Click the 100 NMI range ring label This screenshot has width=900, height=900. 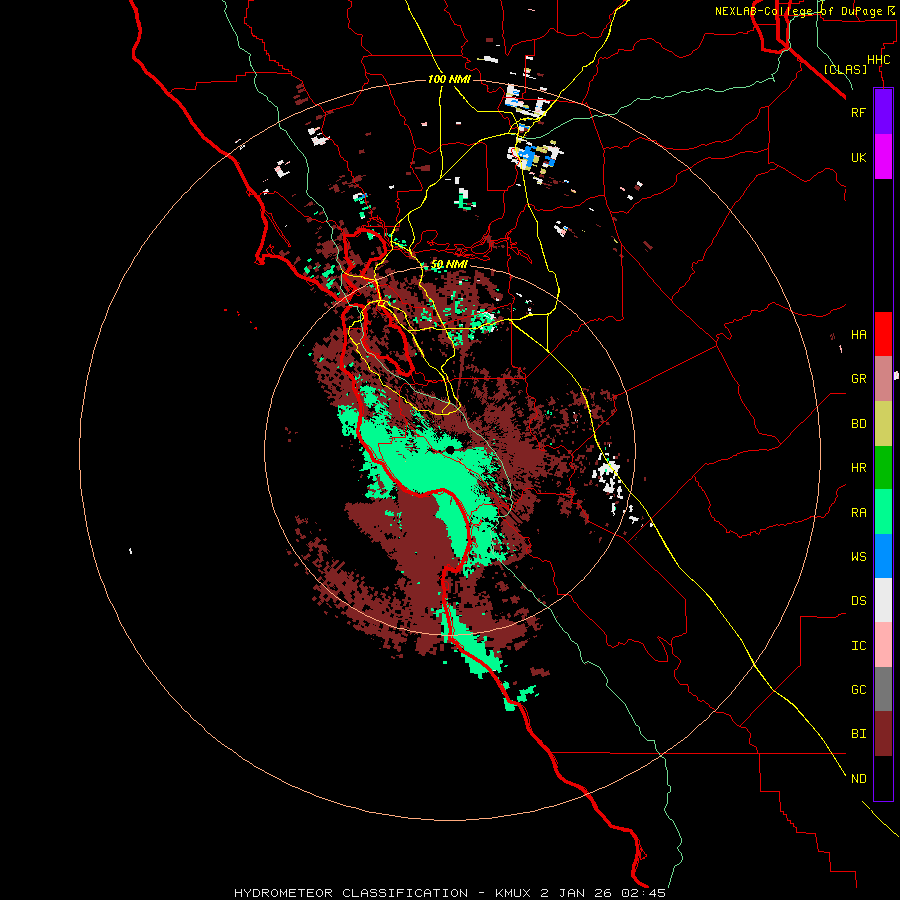(x=449, y=79)
